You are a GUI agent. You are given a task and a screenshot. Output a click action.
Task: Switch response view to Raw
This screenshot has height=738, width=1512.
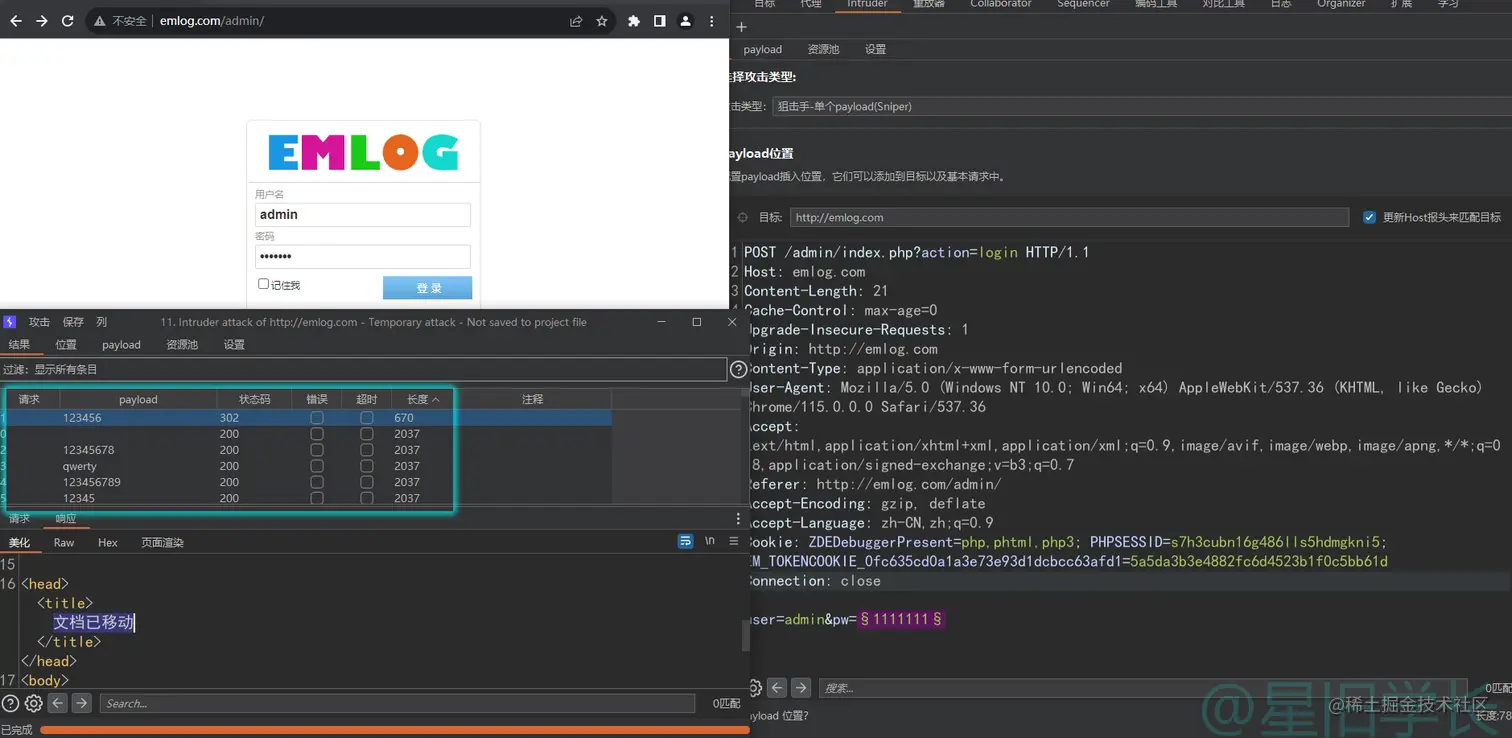tap(64, 543)
